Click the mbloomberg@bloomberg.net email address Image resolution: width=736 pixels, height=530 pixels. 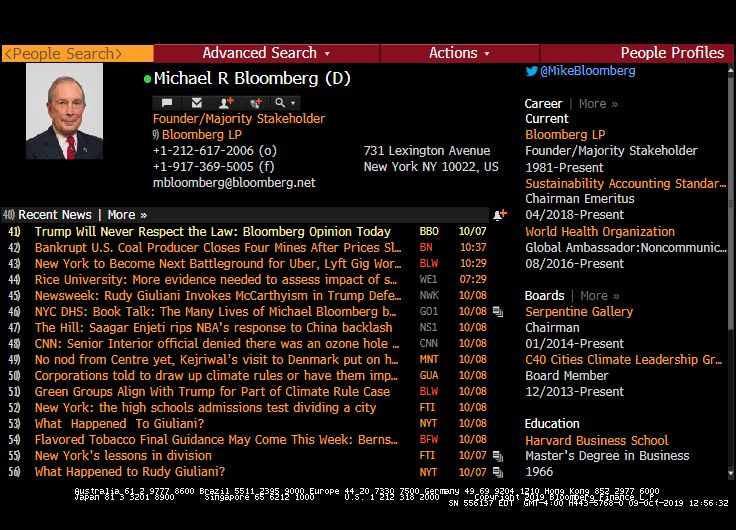pyautogui.click(x=234, y=183)
